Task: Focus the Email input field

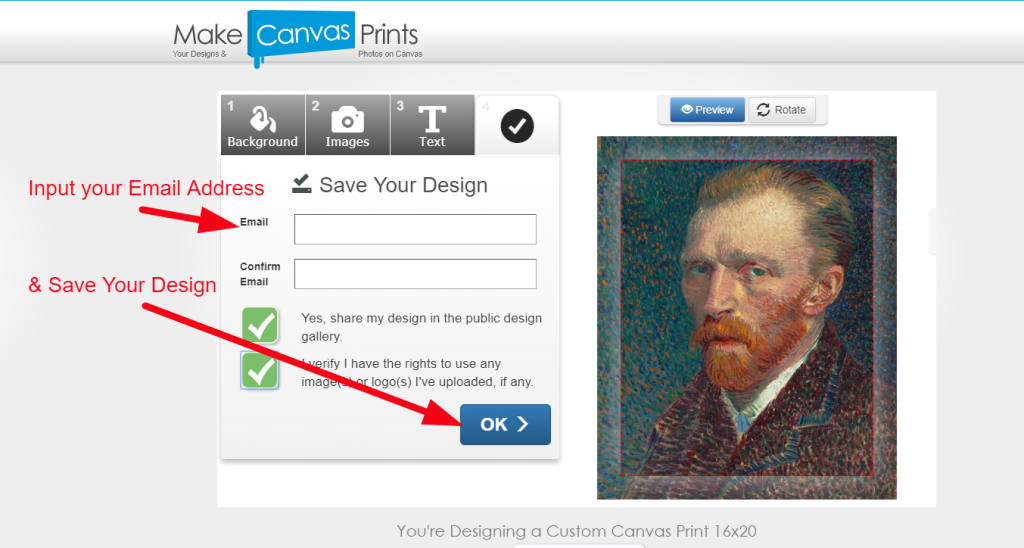Action: click(x=415, y=229)
